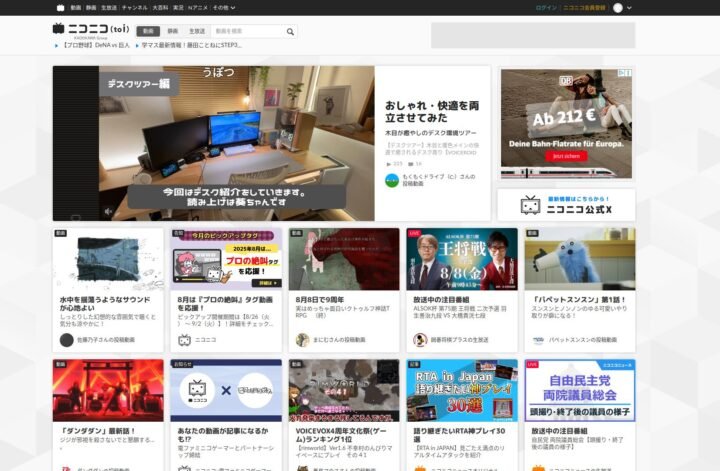Click the TV icon in the black top bar
Image resolution: width=720 pixels, height=471 pixels.
click(x=61, y=8)
